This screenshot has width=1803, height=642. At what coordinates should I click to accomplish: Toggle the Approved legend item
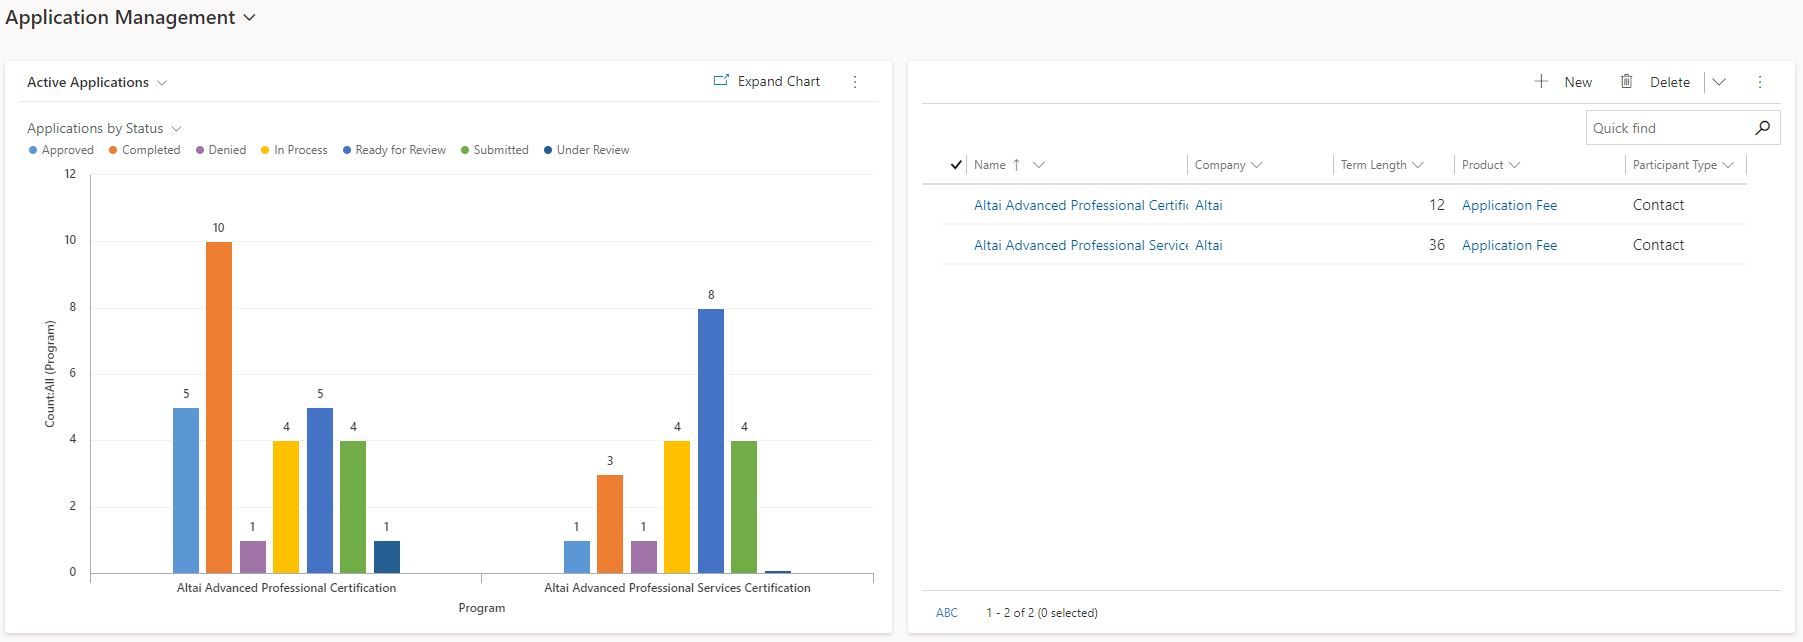click(x=61, y=150)
